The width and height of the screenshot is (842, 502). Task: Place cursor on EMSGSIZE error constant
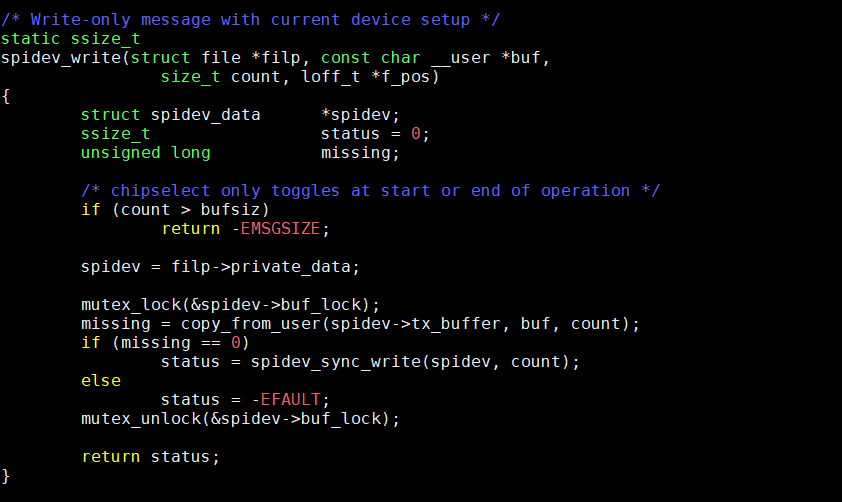pos(280,229)
